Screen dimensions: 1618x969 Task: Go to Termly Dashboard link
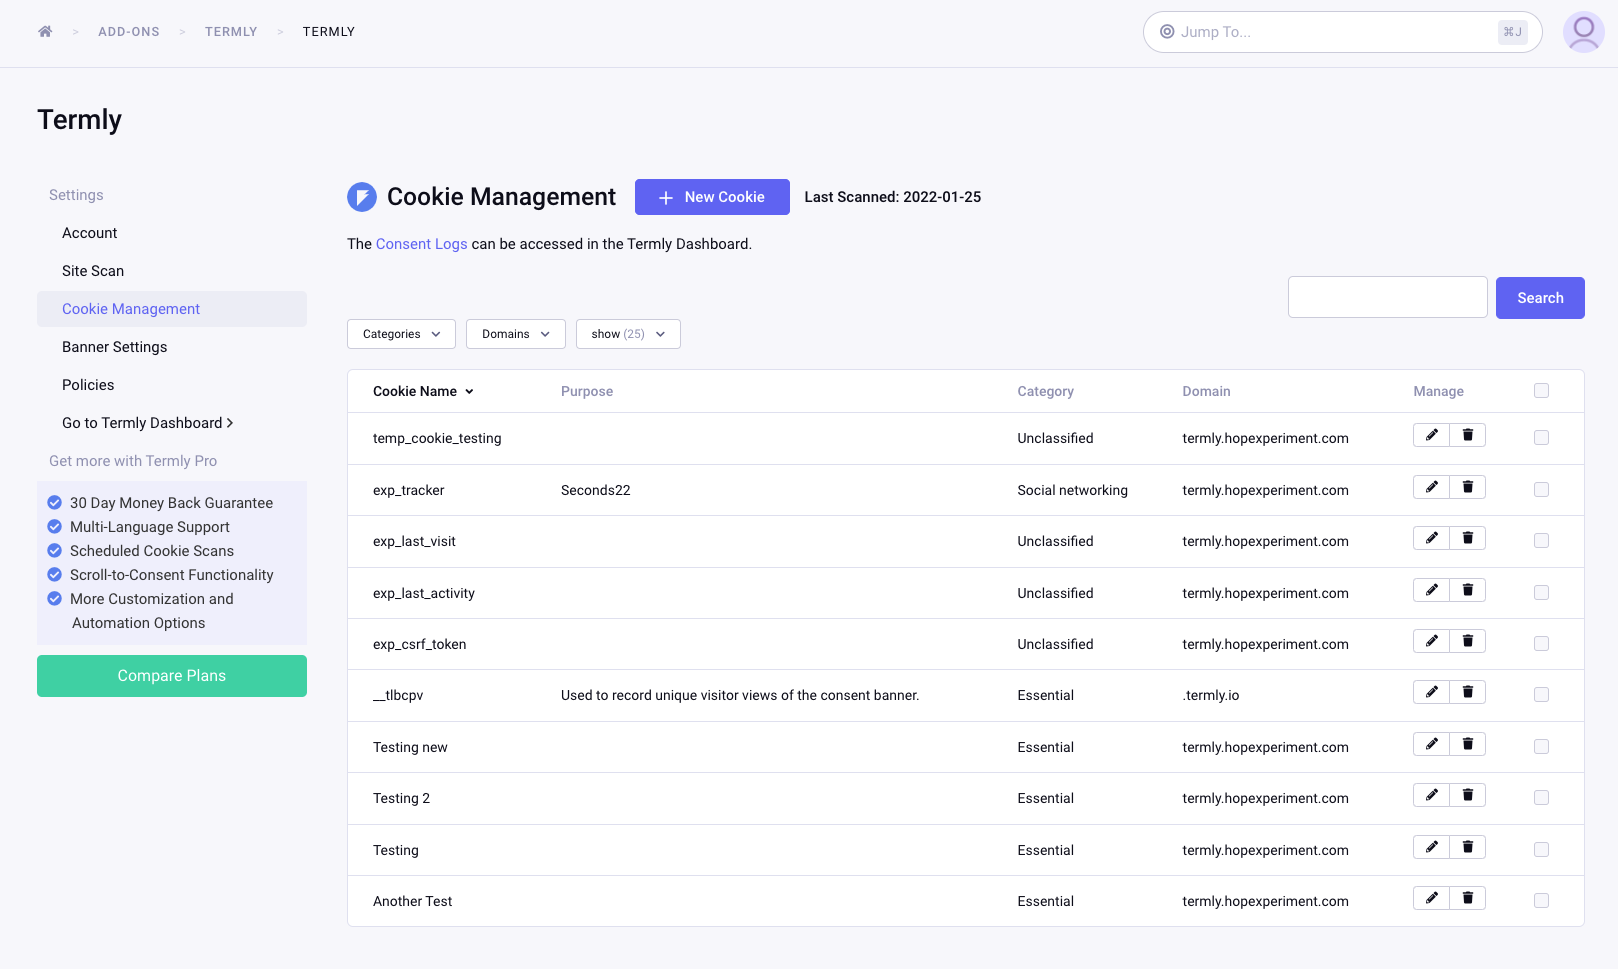[148, 423]
